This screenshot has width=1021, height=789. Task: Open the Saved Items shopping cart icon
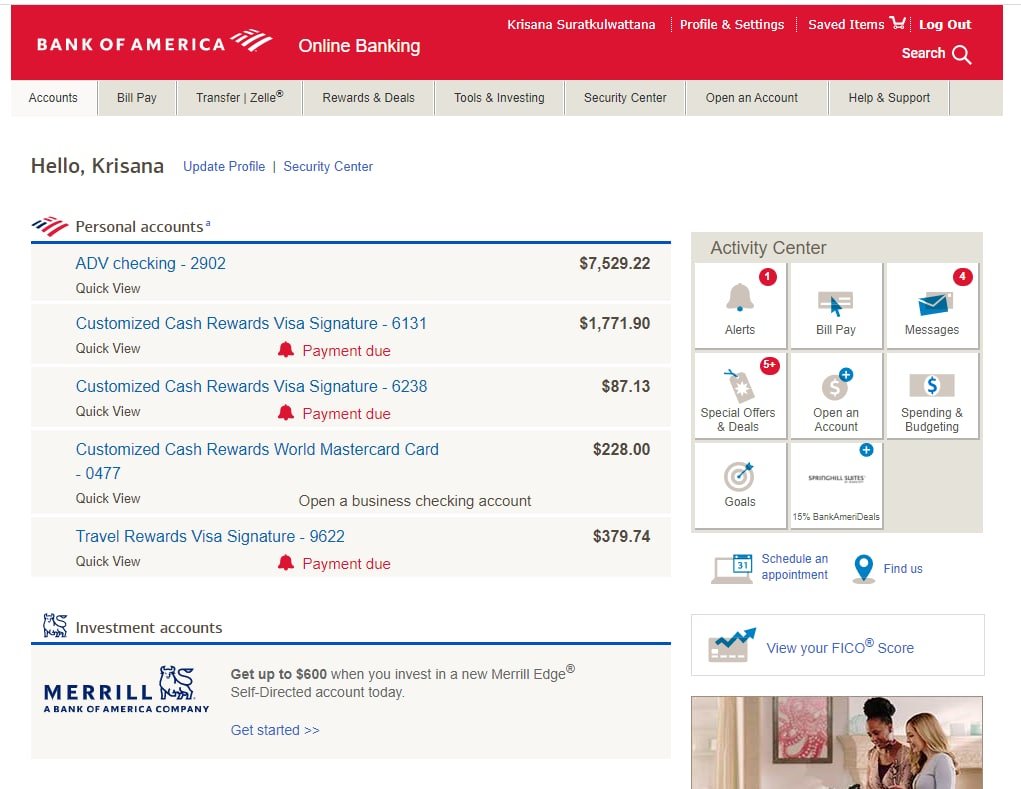click(898, 23)
